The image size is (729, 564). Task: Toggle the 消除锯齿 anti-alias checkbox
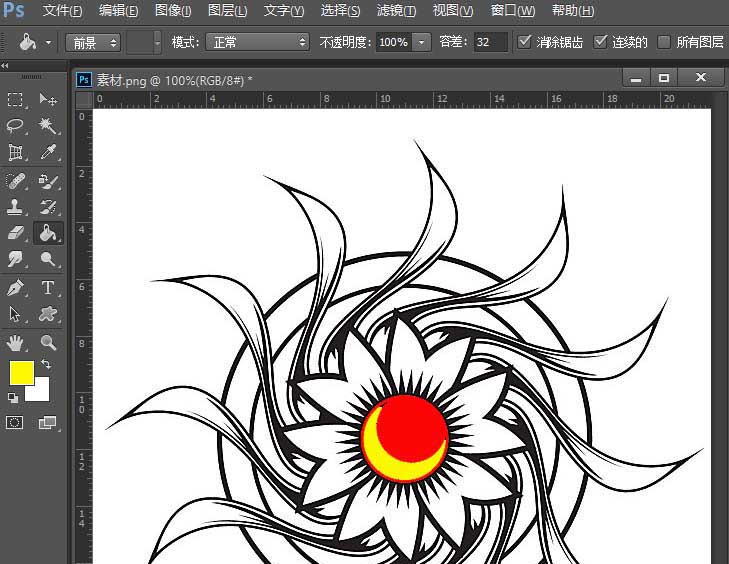[x=525, y=42]
